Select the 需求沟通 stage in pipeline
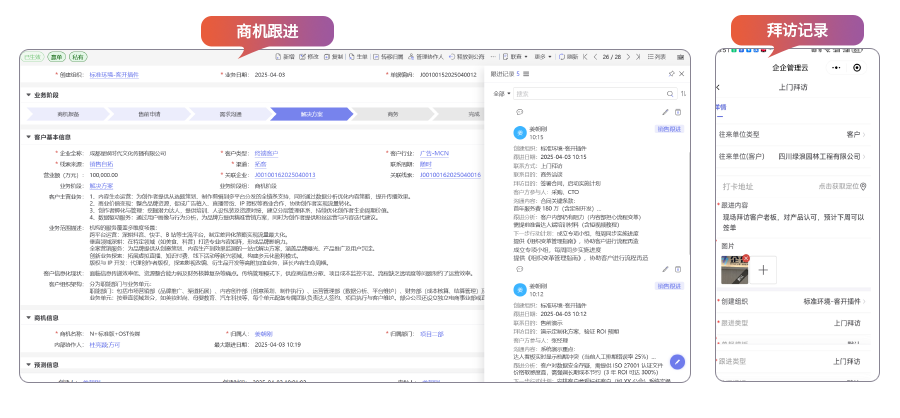 click(x=230, y=114)
